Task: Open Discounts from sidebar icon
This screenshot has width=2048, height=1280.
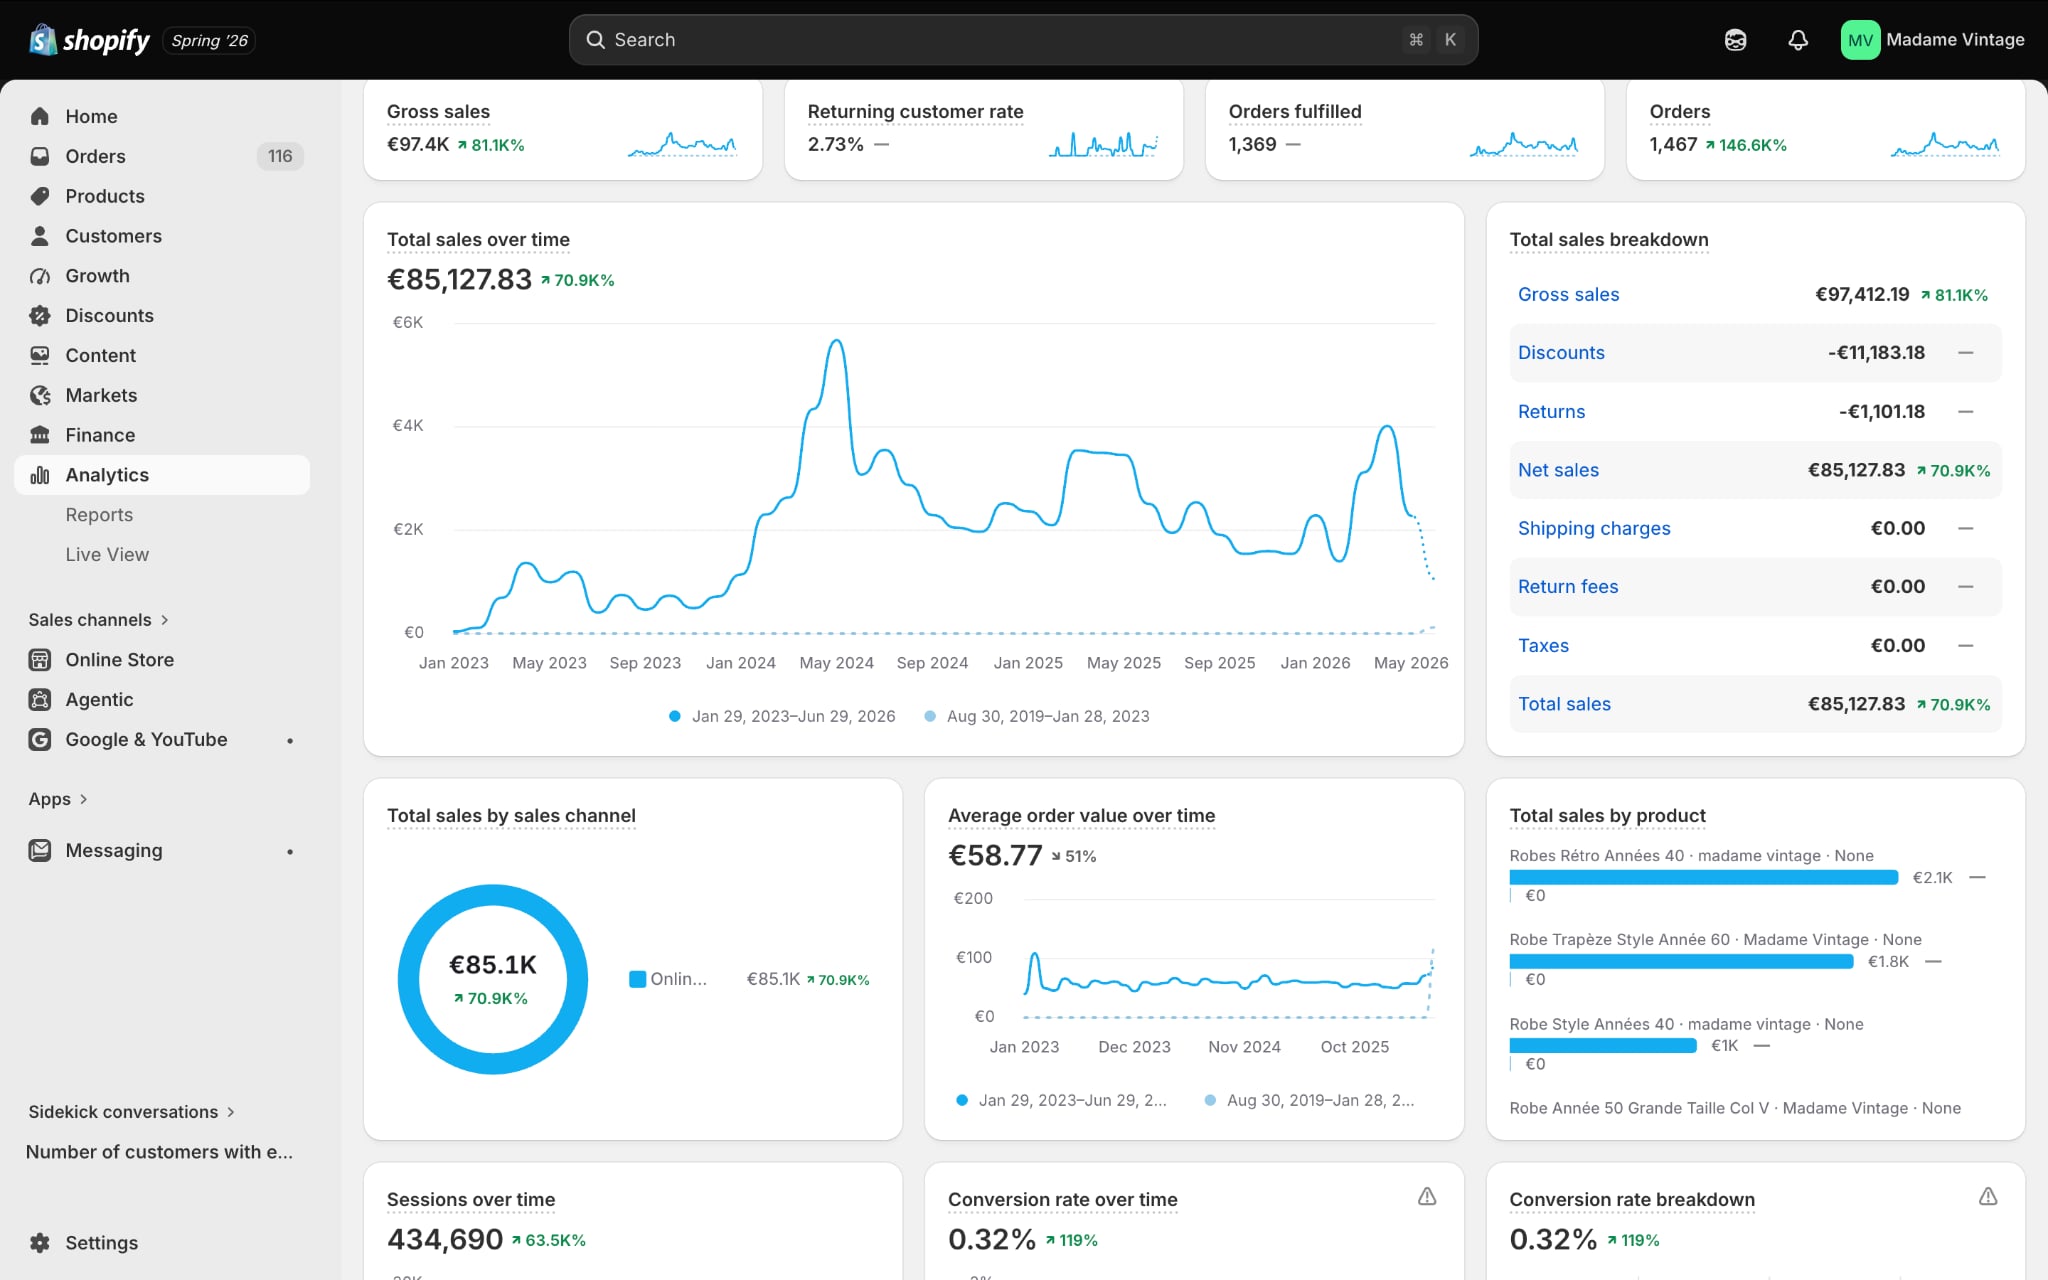Action: click(40, 316)
